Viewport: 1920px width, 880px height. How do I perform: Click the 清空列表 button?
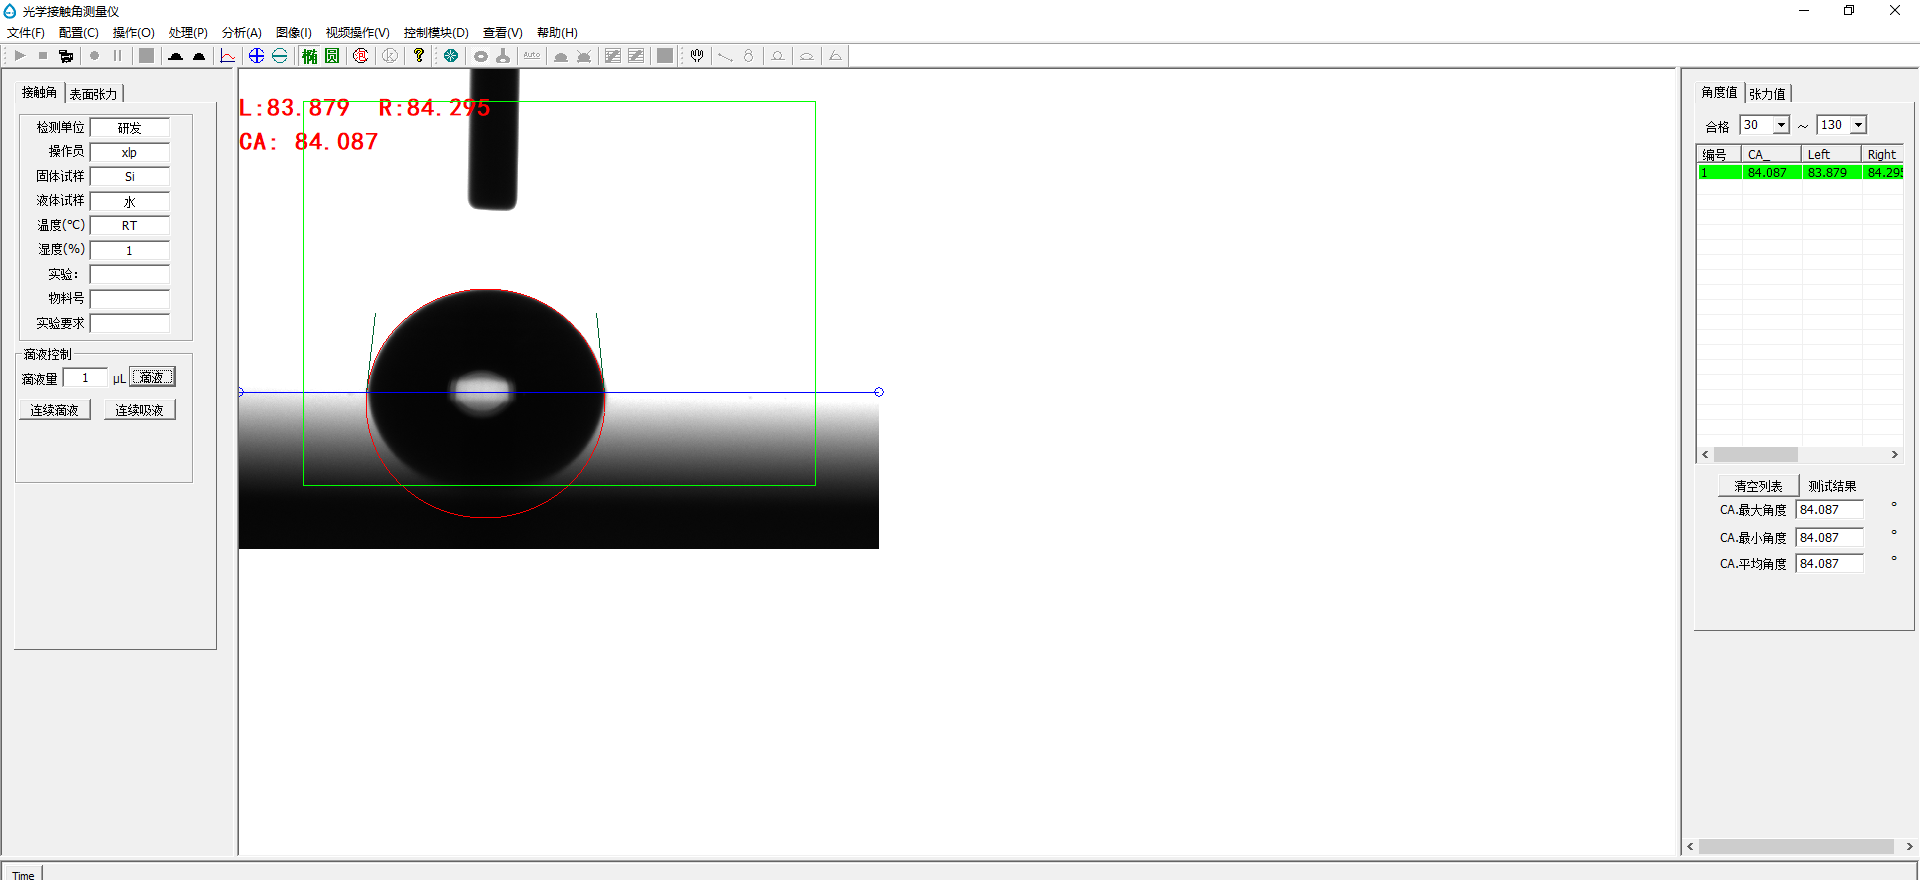pyautogui.click(x=1758, y=486)
